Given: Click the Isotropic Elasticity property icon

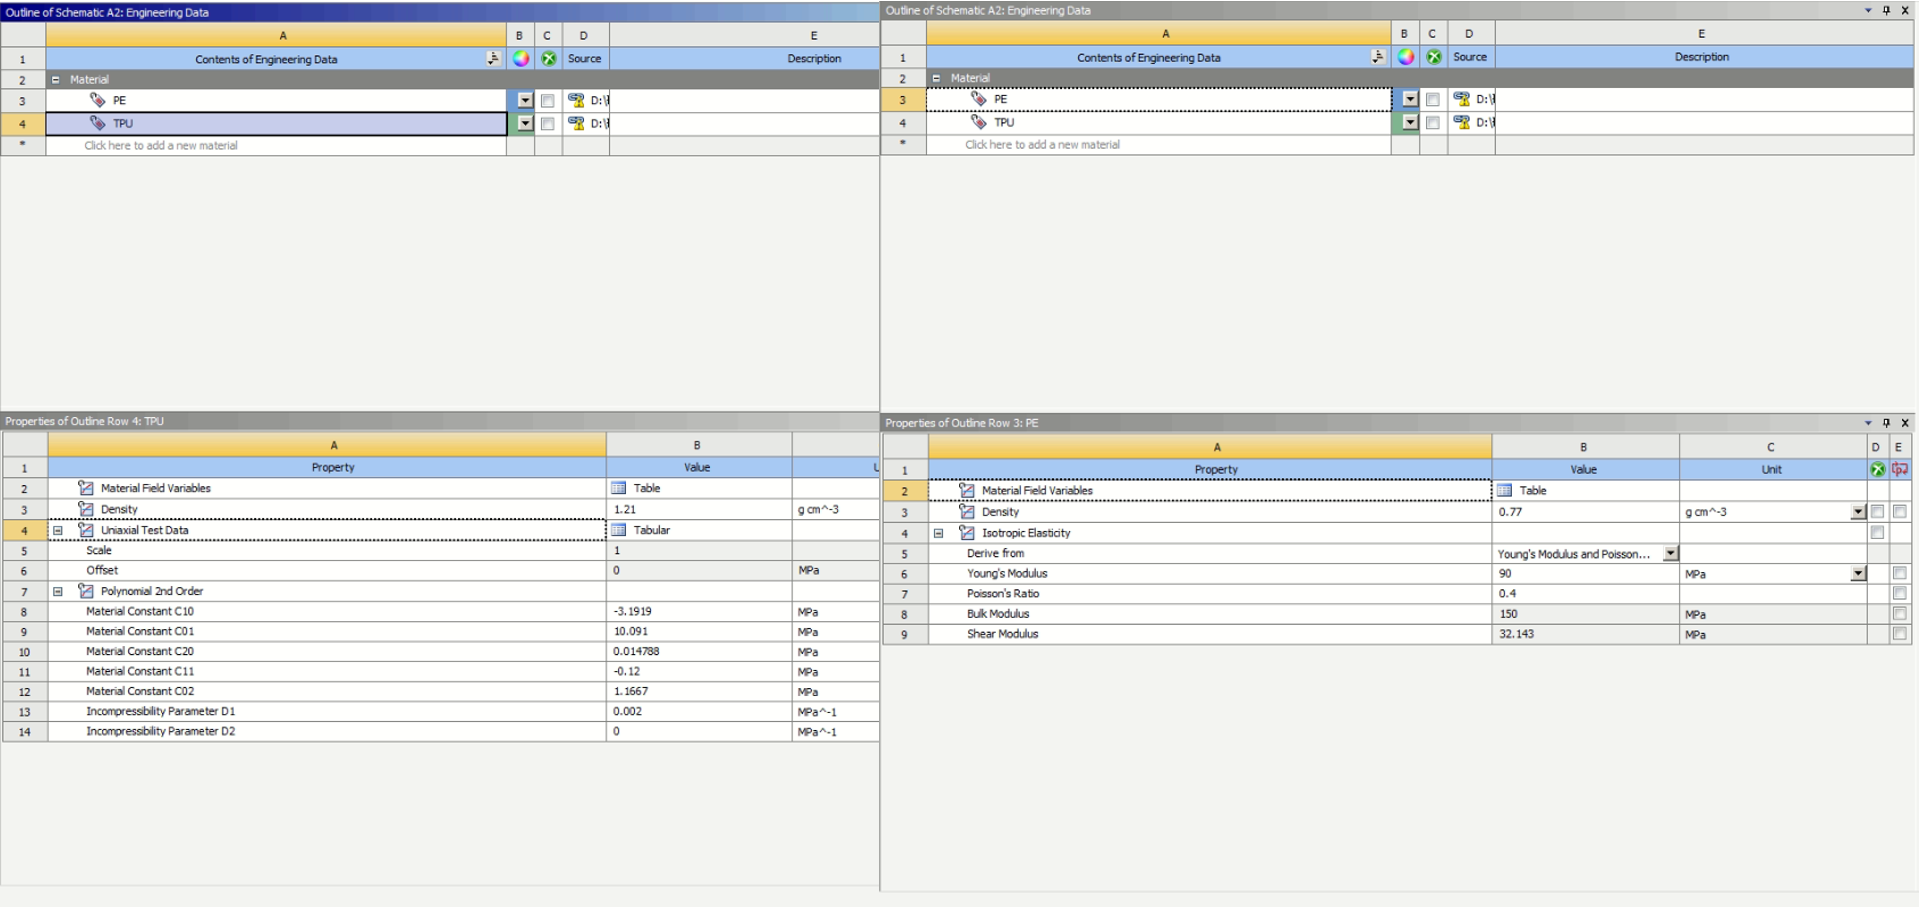Looking at the screenshot, I should pyautogui.click(x=967, y=533).
